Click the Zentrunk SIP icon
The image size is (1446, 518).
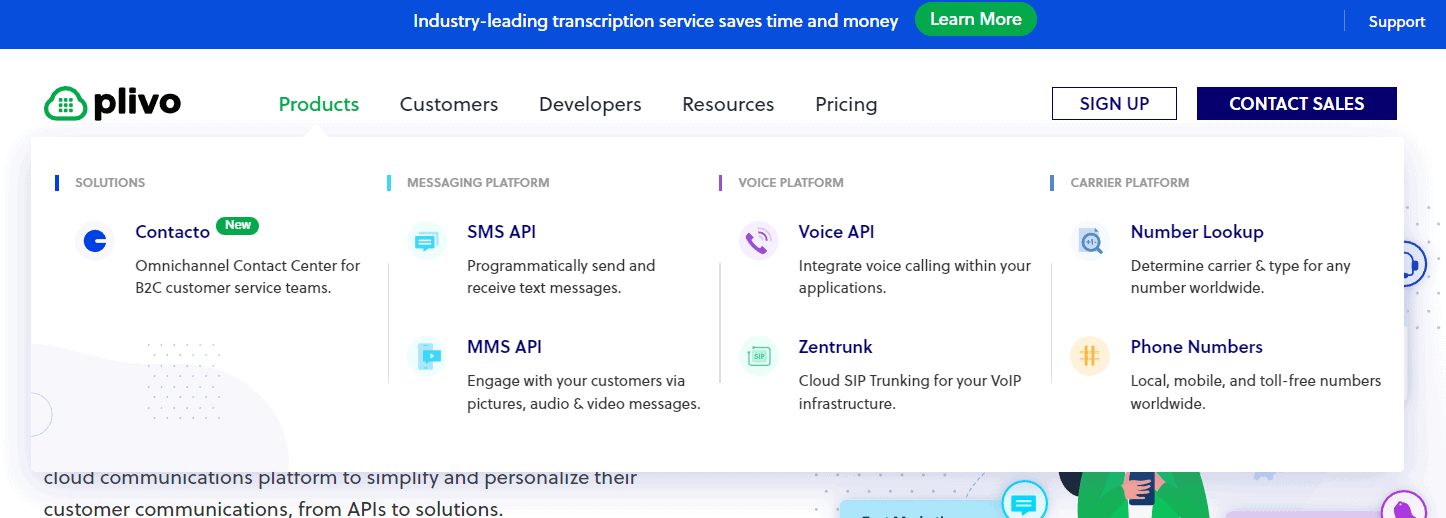coord(758,356)
